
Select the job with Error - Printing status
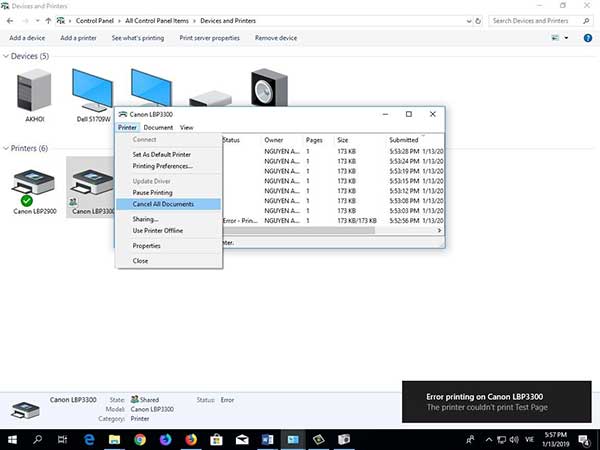333,221
